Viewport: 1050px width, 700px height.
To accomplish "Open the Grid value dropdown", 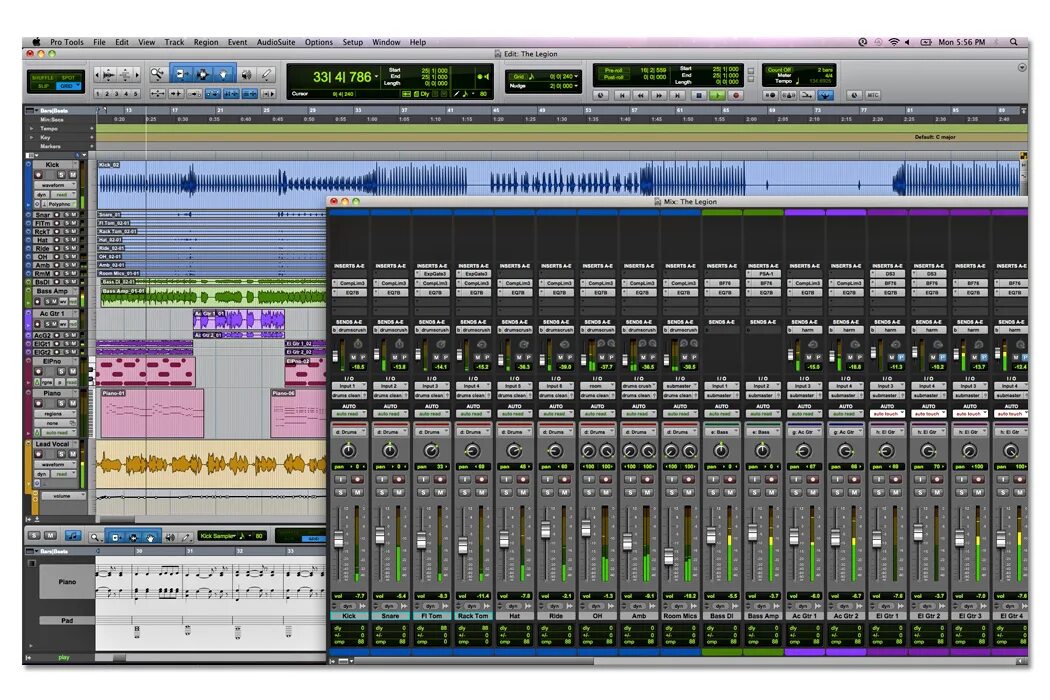I will pos(574,76).
